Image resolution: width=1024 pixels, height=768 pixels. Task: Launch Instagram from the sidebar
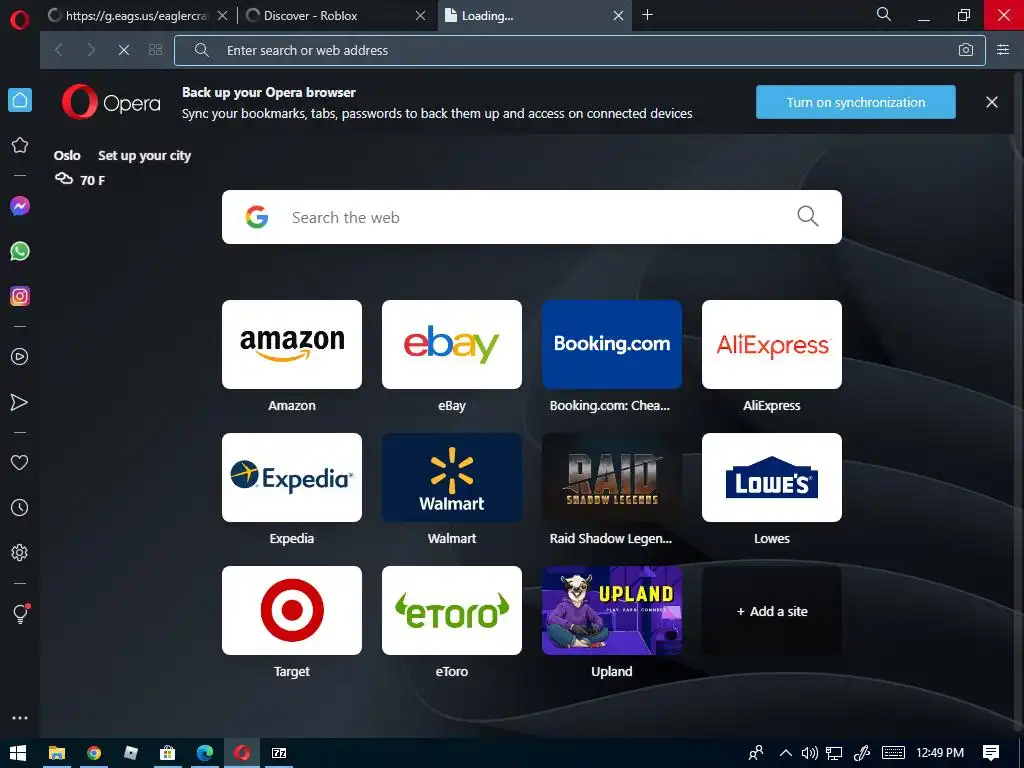pyautogui.click(x=20, y=296)
